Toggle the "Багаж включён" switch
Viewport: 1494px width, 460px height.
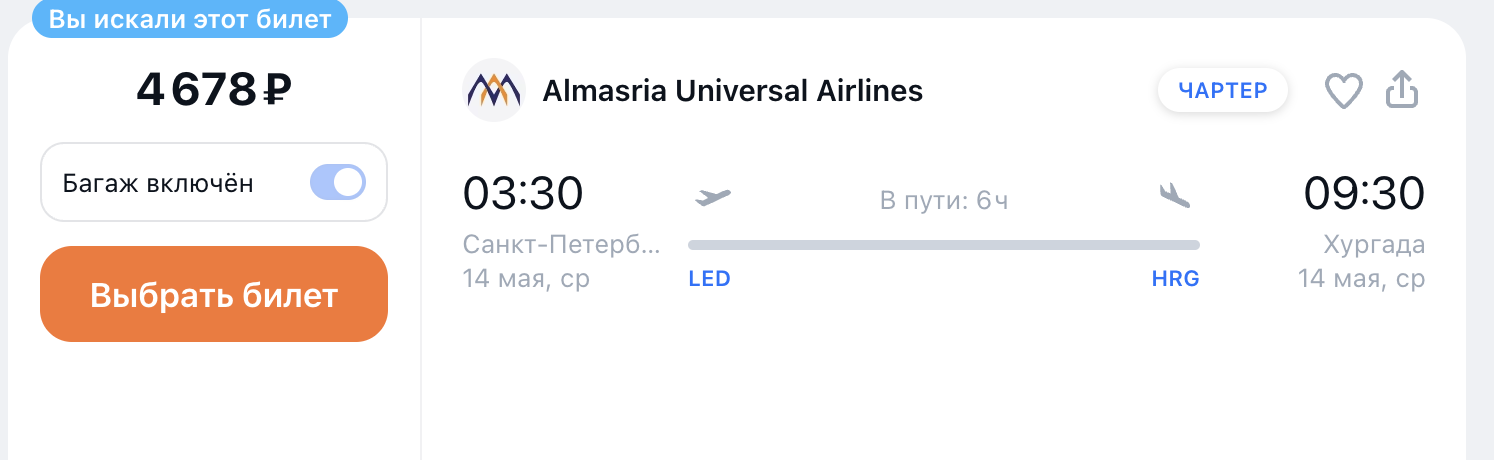pos(338,183)
